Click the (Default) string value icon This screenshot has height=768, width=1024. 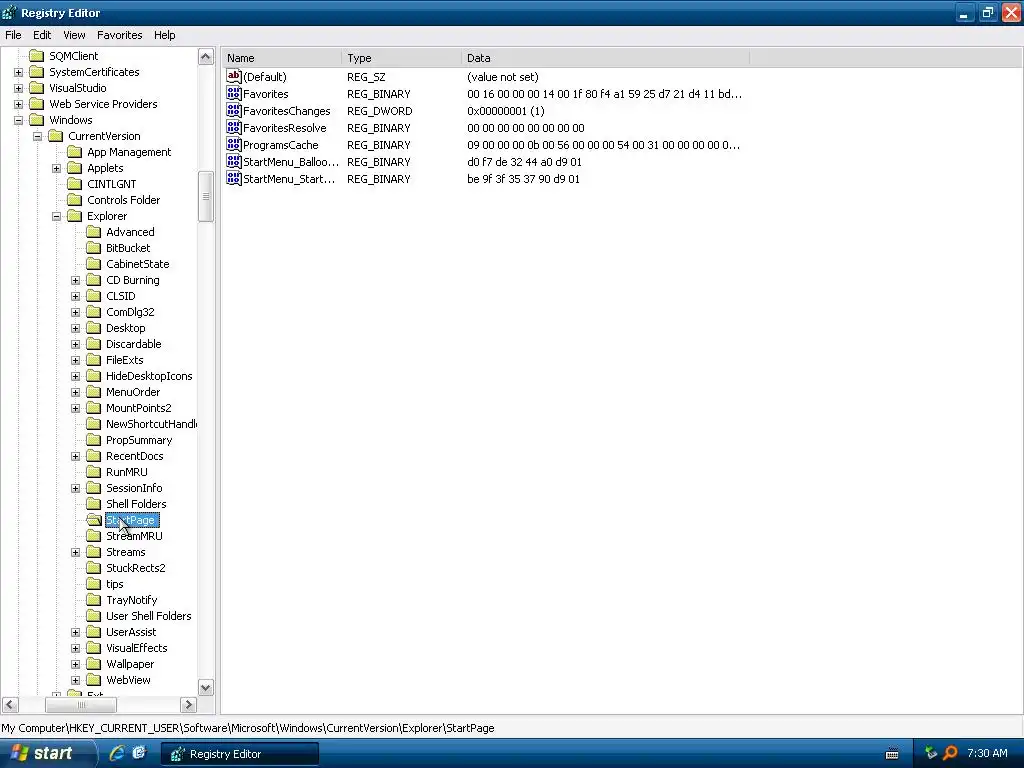pos(234,76)
